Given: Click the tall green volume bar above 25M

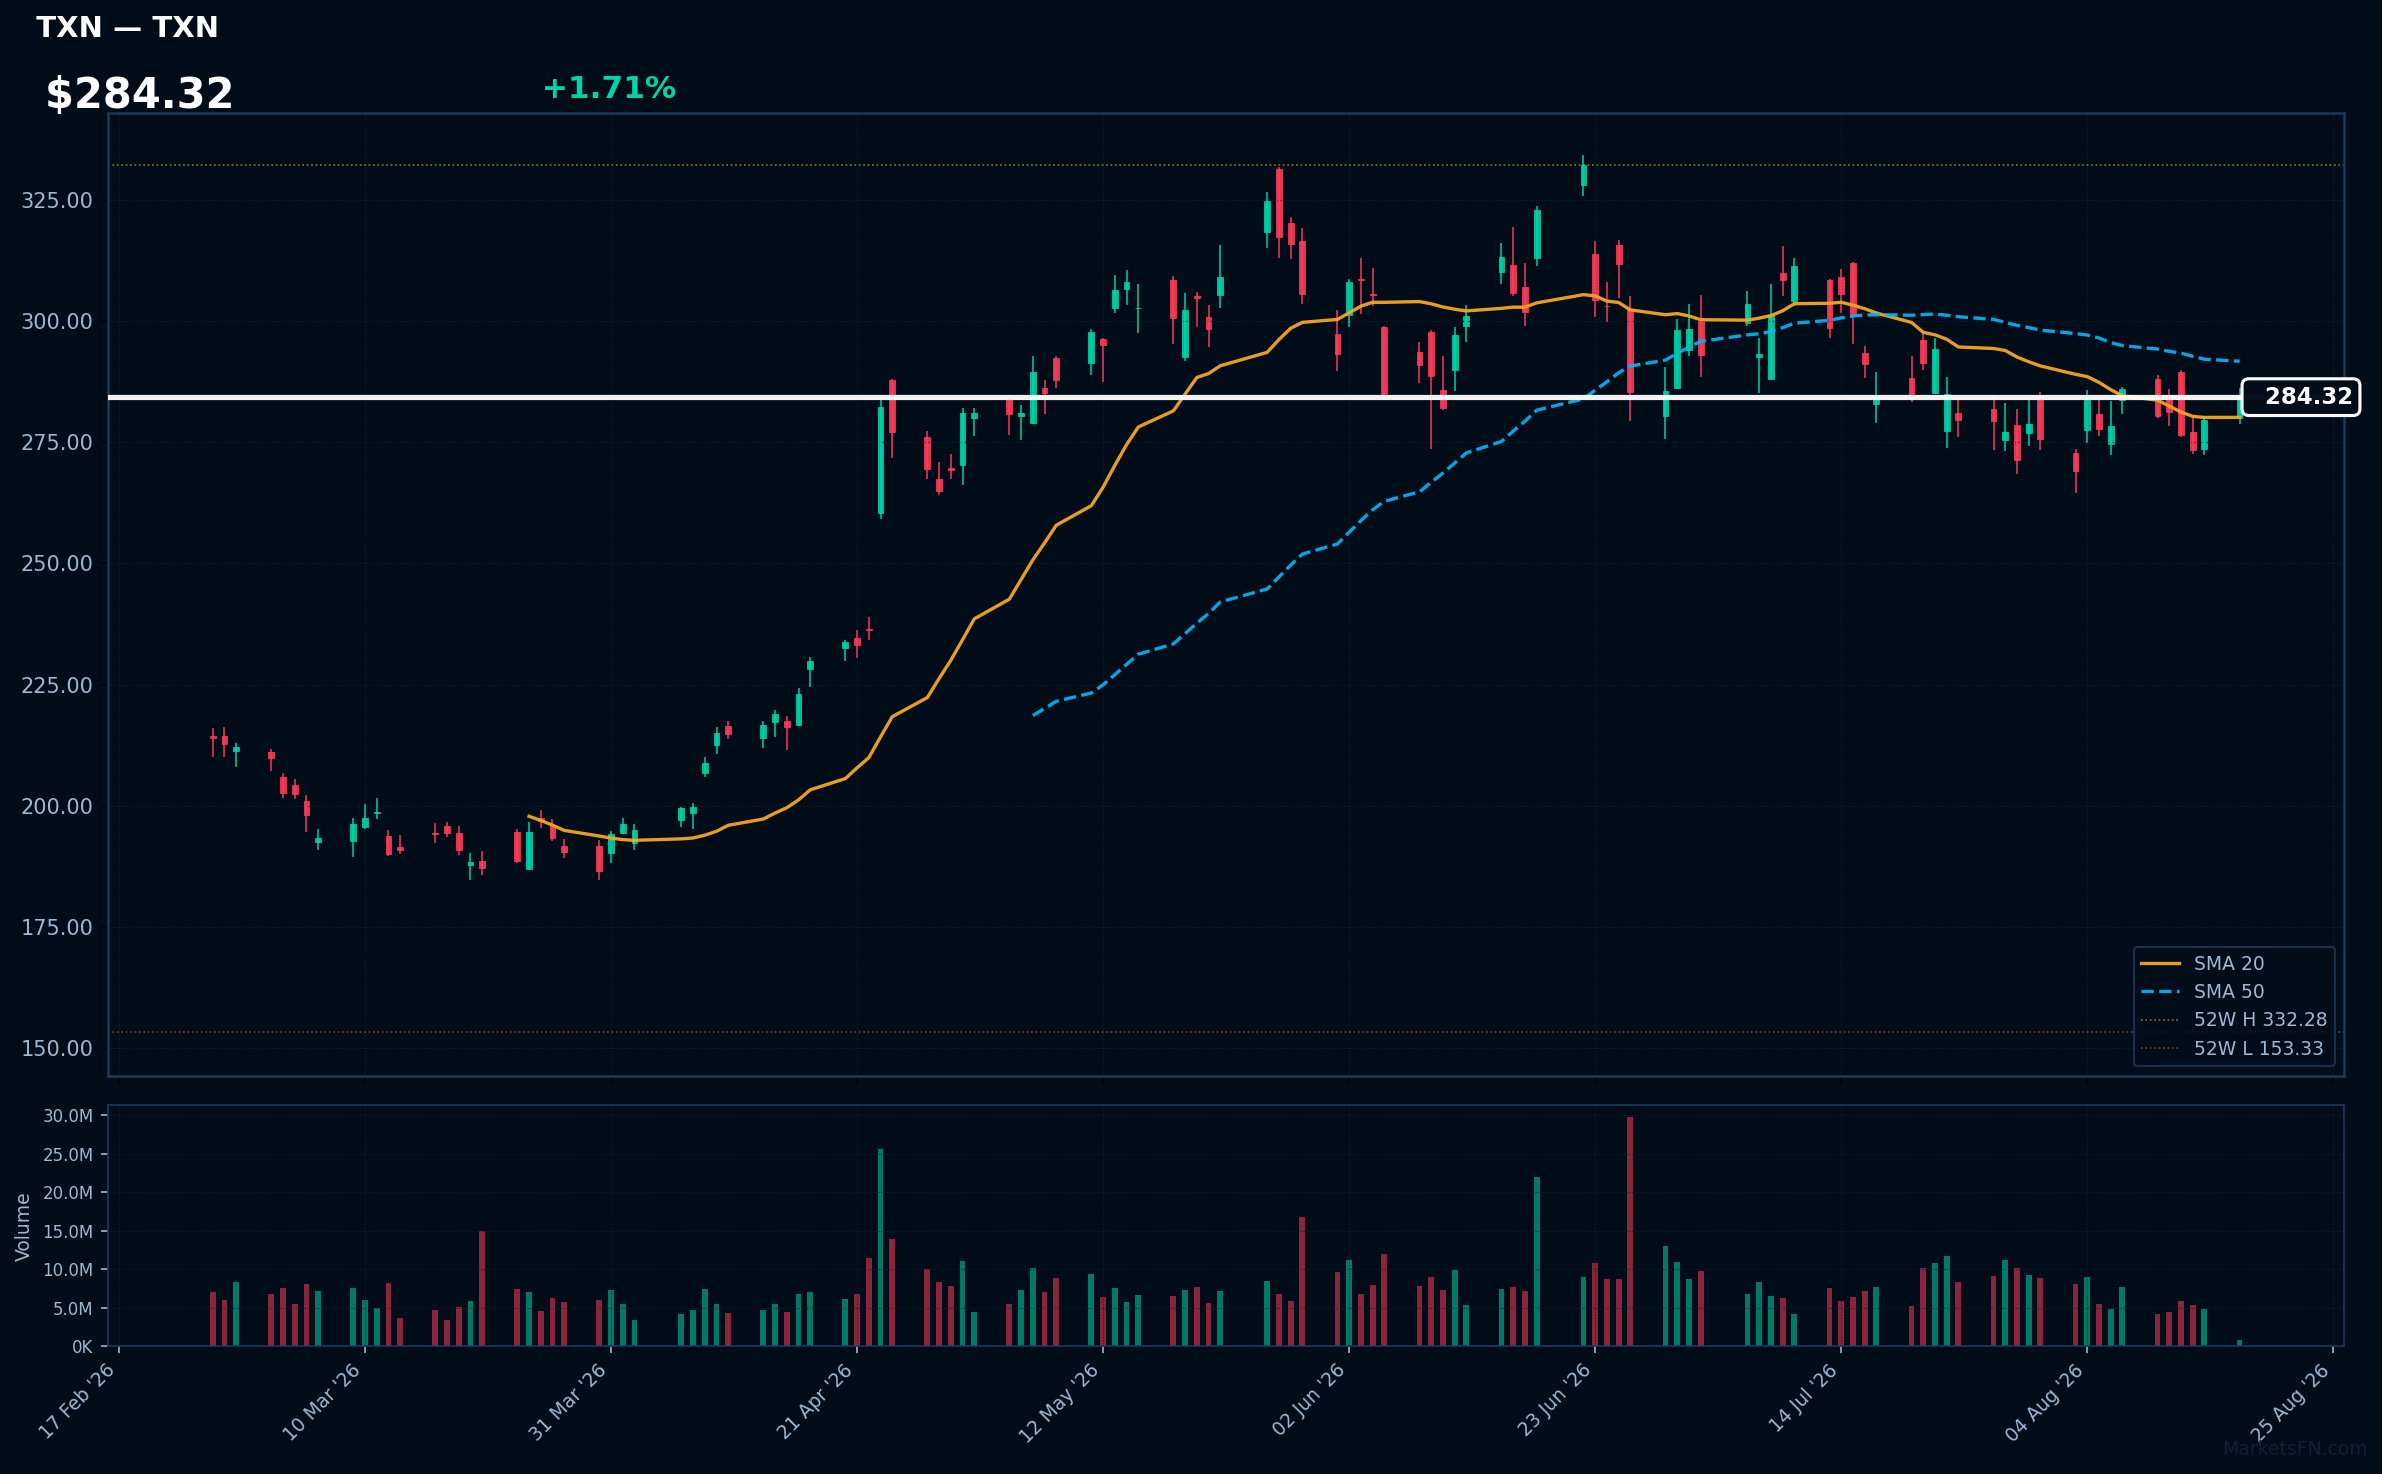Looking at the screenshot, I should click(x=881, y=1248).
